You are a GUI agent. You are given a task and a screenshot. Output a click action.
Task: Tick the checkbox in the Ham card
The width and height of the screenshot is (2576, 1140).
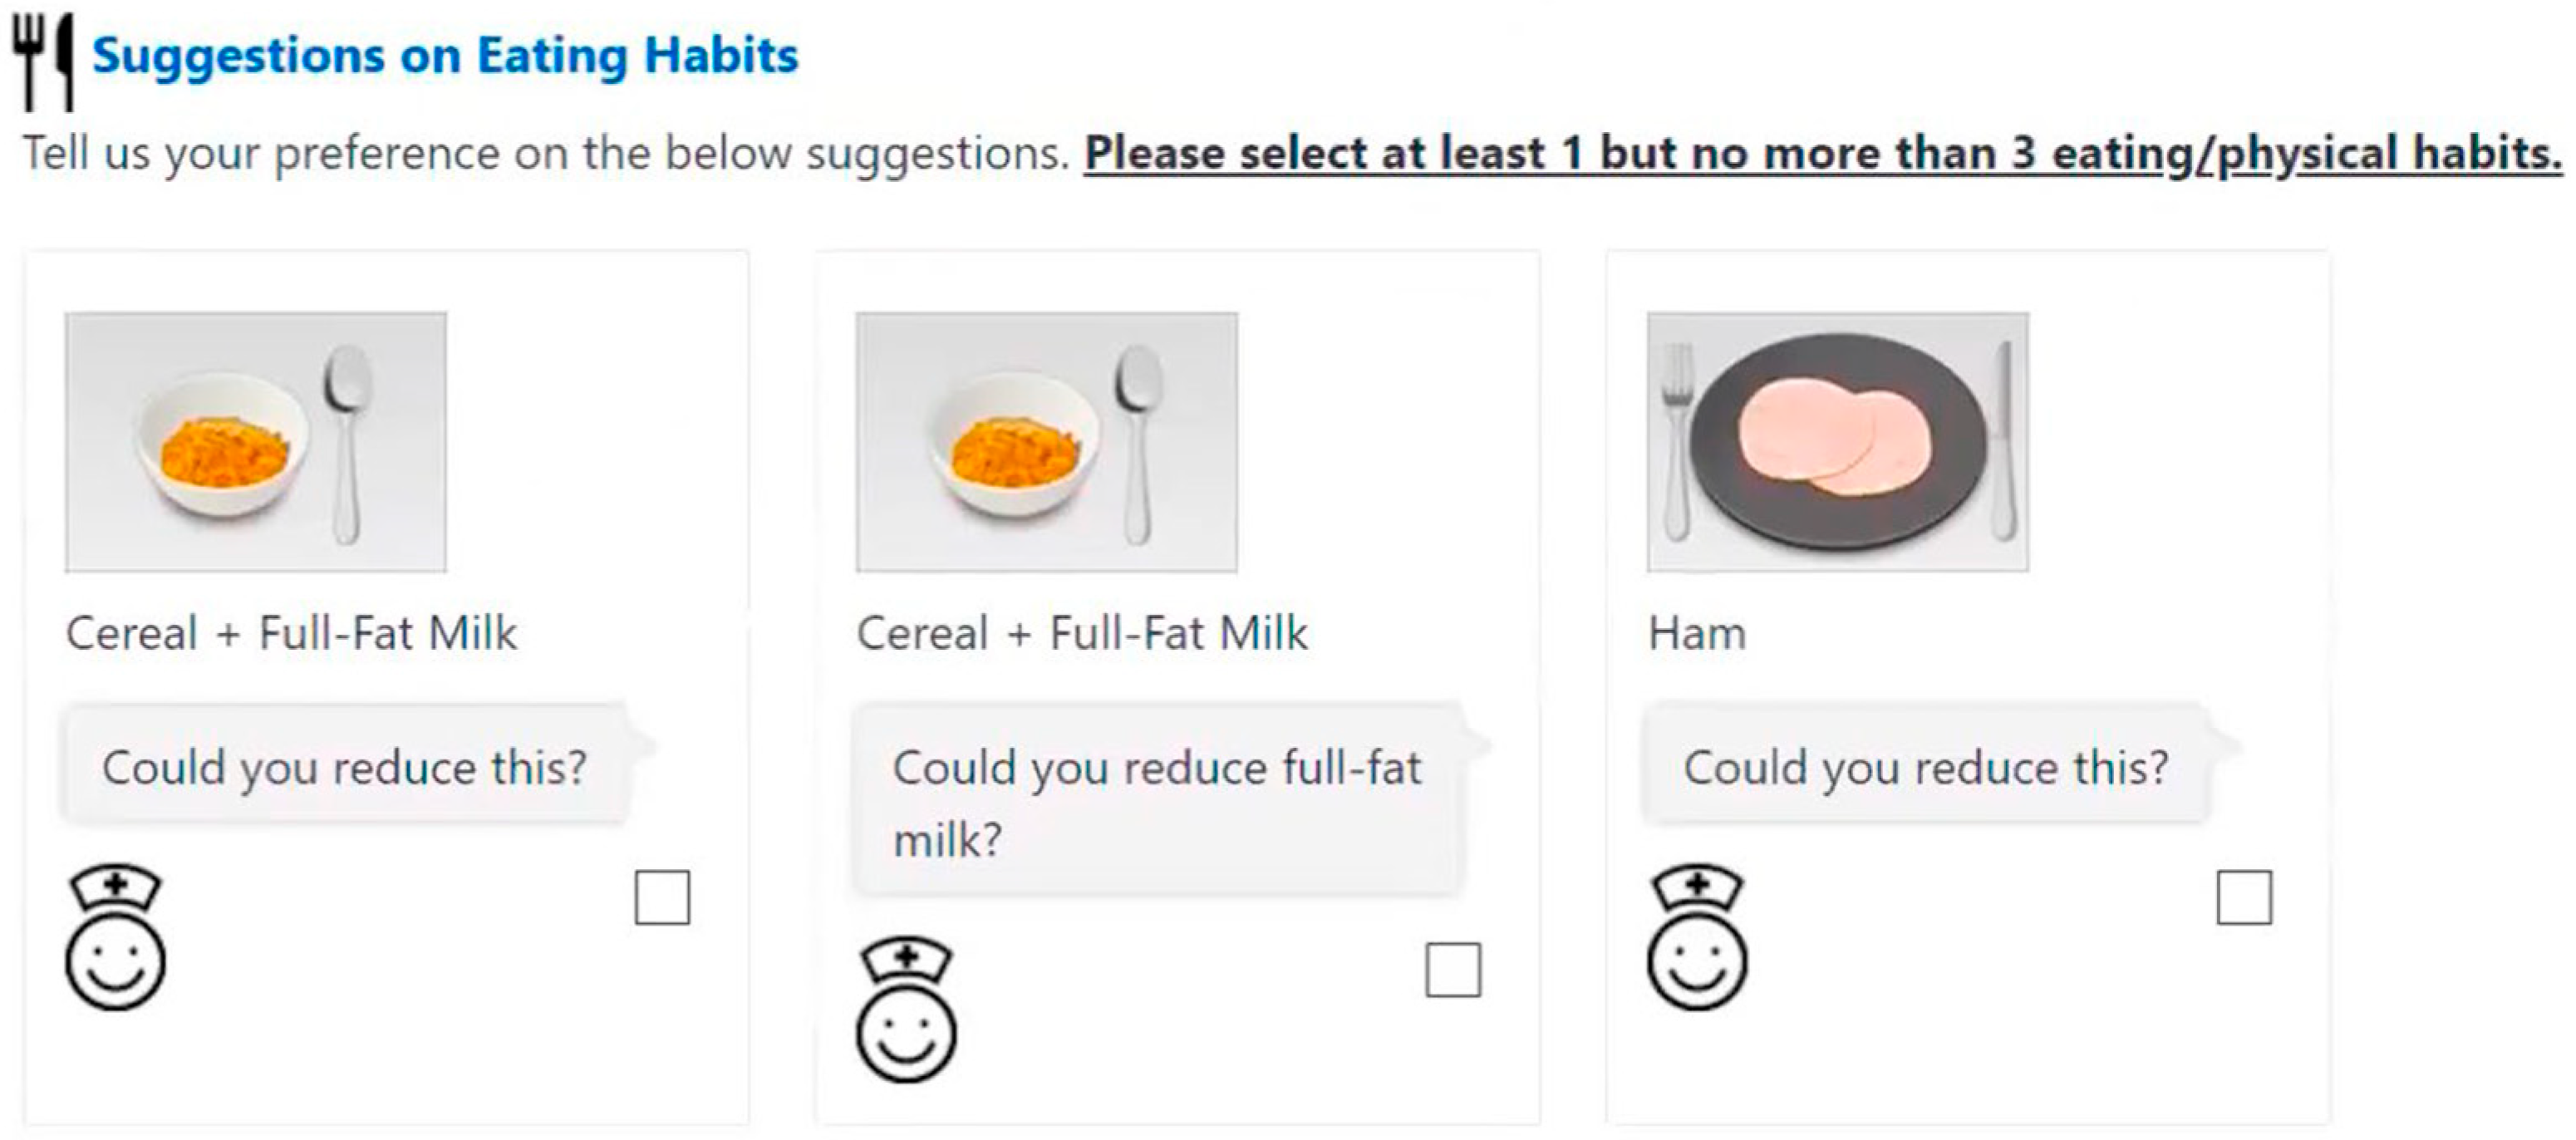click(2243, 897)
